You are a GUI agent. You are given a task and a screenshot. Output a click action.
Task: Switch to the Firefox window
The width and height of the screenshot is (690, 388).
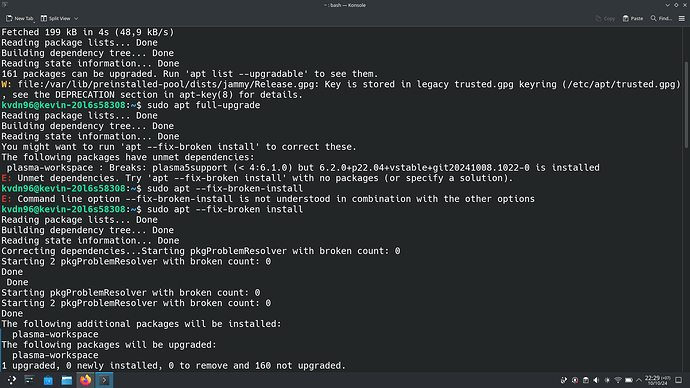pos(85,380)
